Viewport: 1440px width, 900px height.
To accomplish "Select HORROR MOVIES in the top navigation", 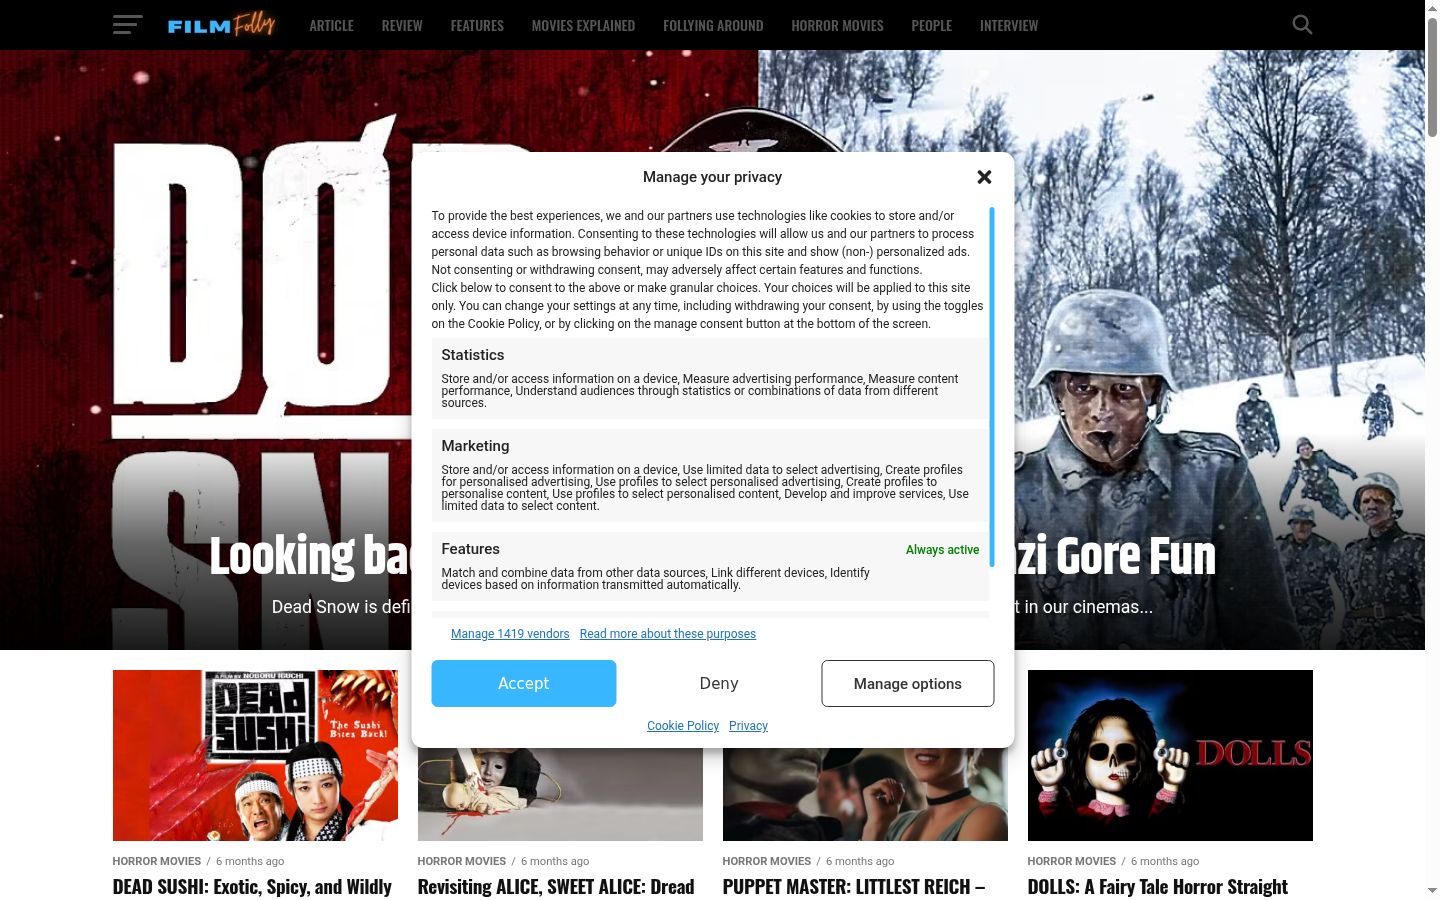I will pyautogui.click(x=837, y=25).
